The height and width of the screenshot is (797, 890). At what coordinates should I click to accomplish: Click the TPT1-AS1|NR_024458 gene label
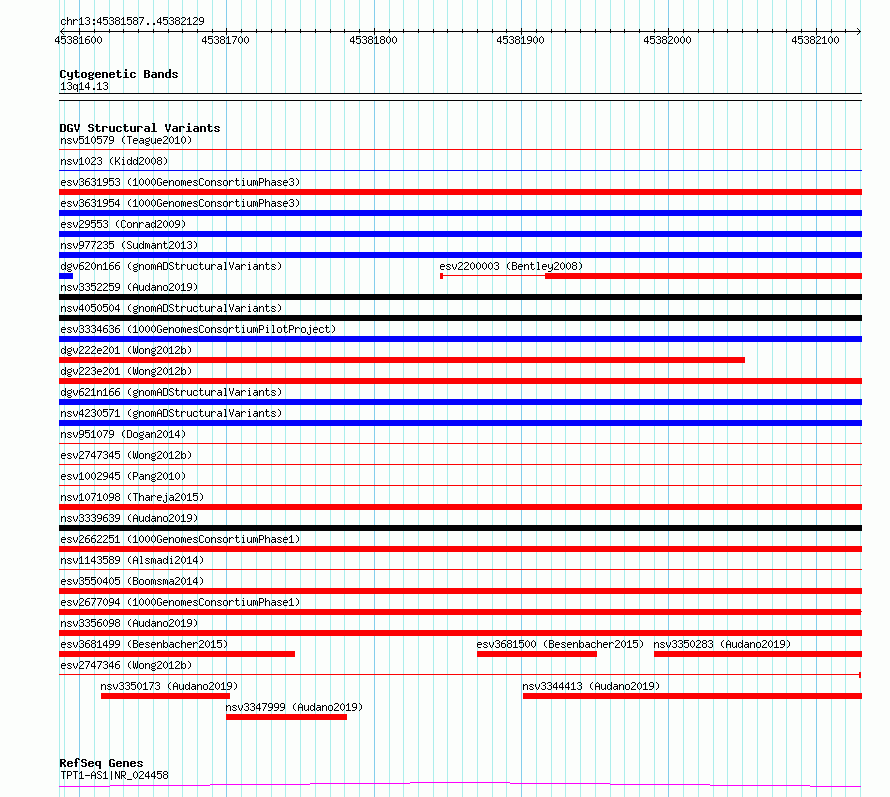(114, 775)
